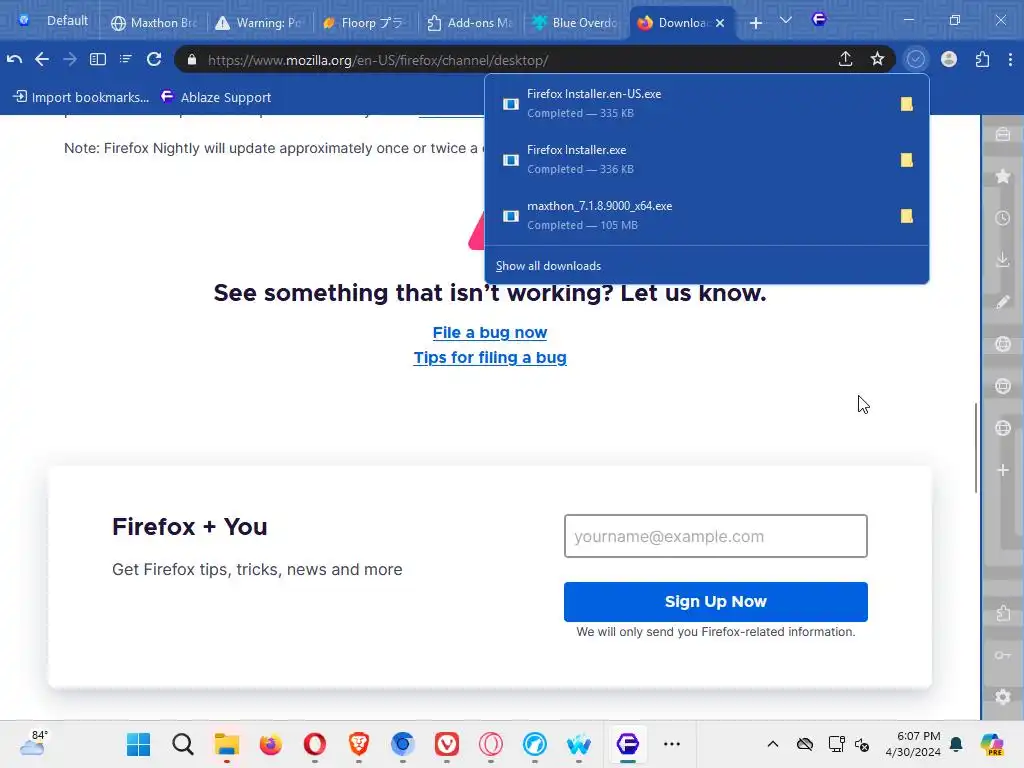Open the sidebar settings gear icon
Screen dimensions: 1024x768
(x=1003, y=697)
